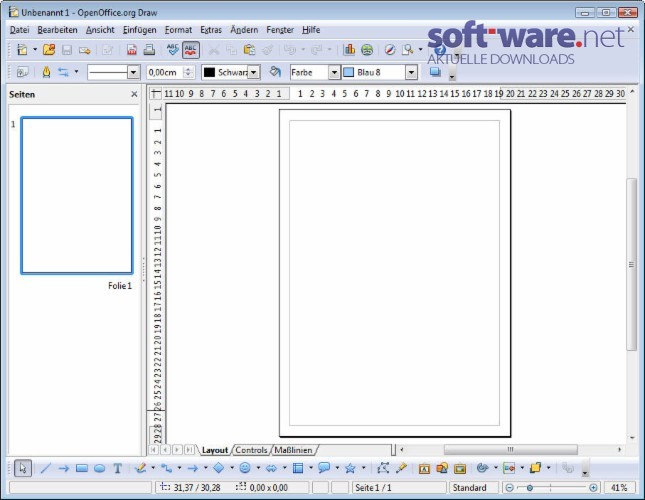This screenshot has height=500, width=645.
Task: Click the Blau 8 fill color swatch
Action: point(349,72)
